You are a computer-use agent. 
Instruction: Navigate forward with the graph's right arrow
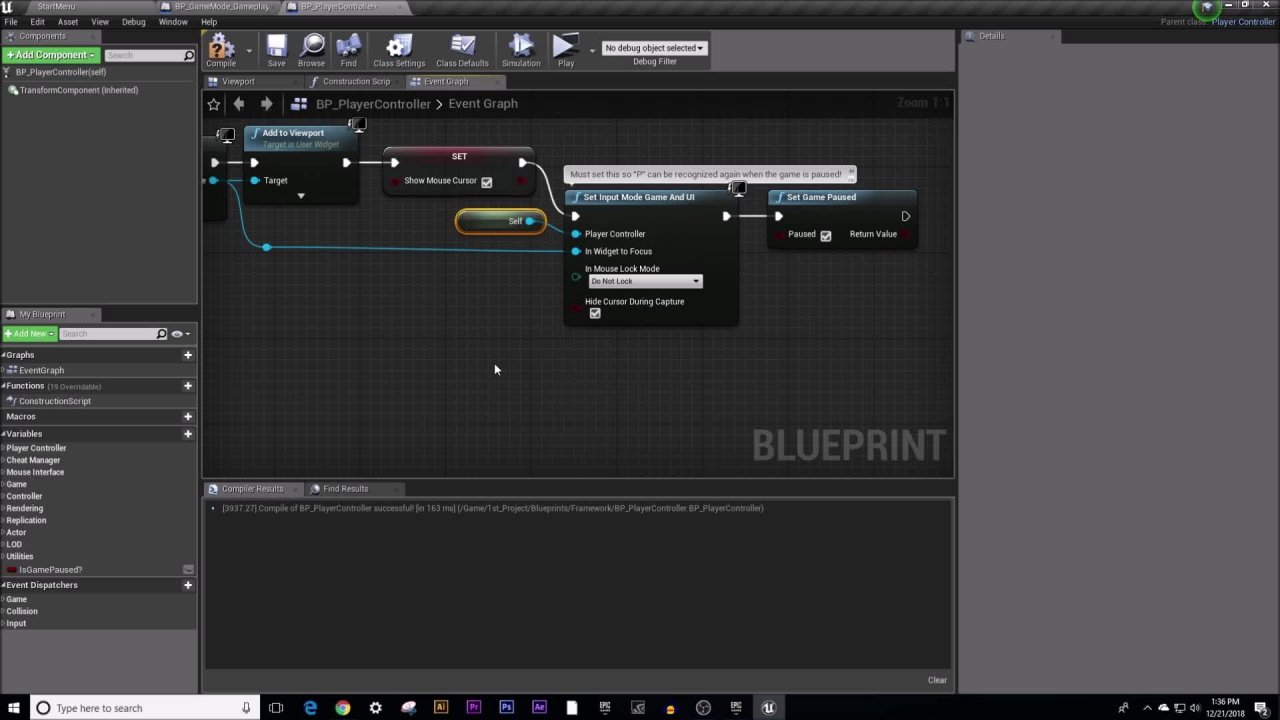click(266, 104)
